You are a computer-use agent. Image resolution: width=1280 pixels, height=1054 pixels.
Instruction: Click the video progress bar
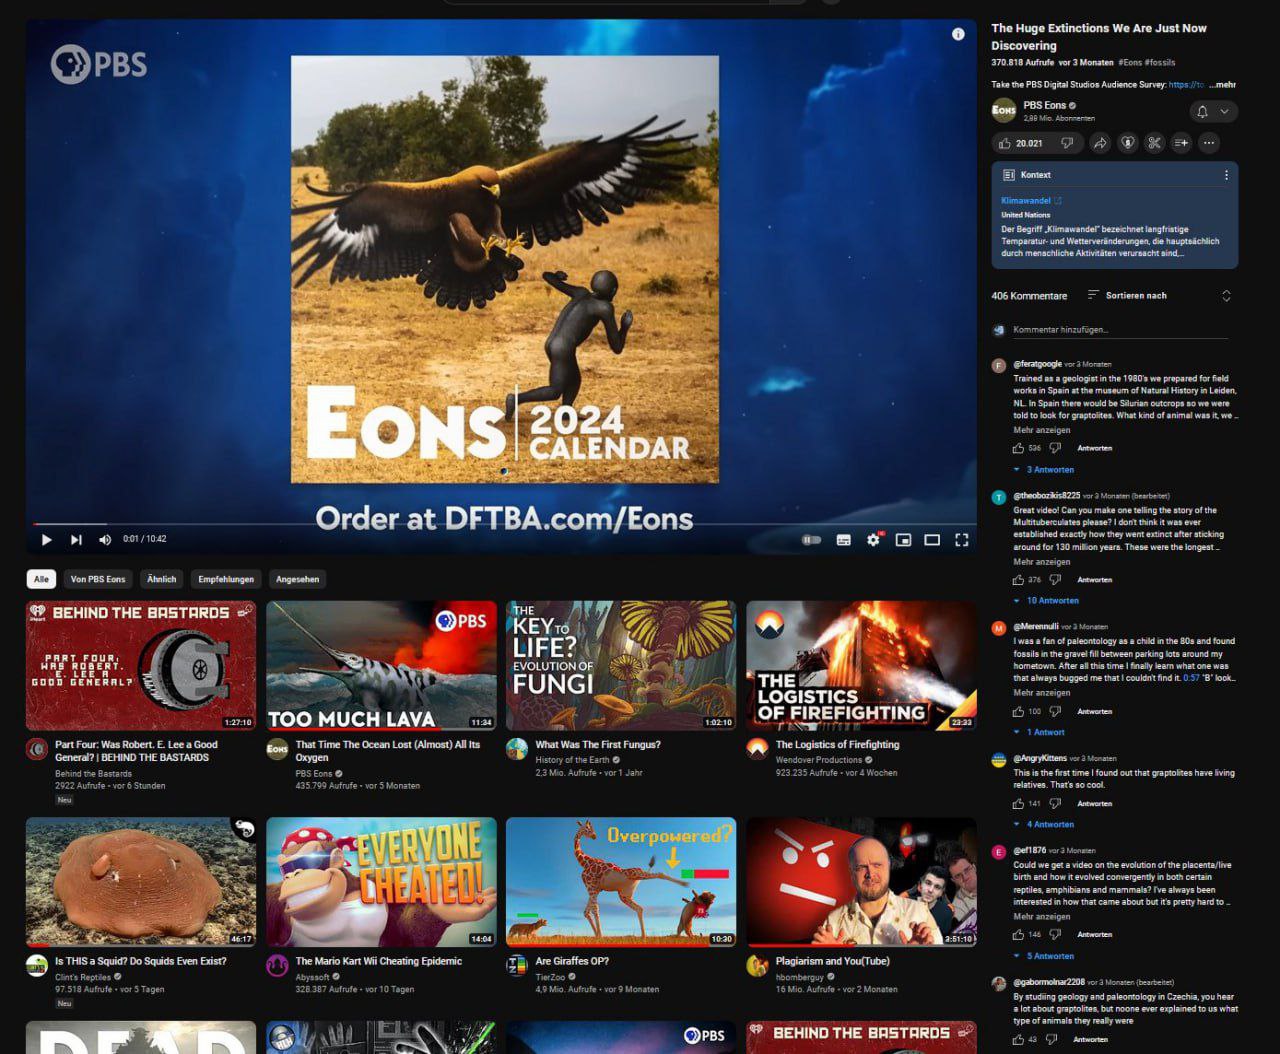click(501, 523)
